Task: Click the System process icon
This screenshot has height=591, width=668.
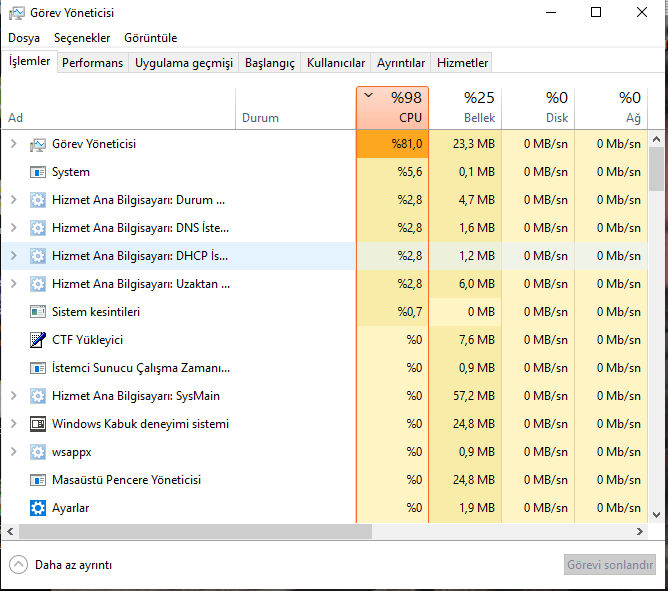Action: point(37,173)
